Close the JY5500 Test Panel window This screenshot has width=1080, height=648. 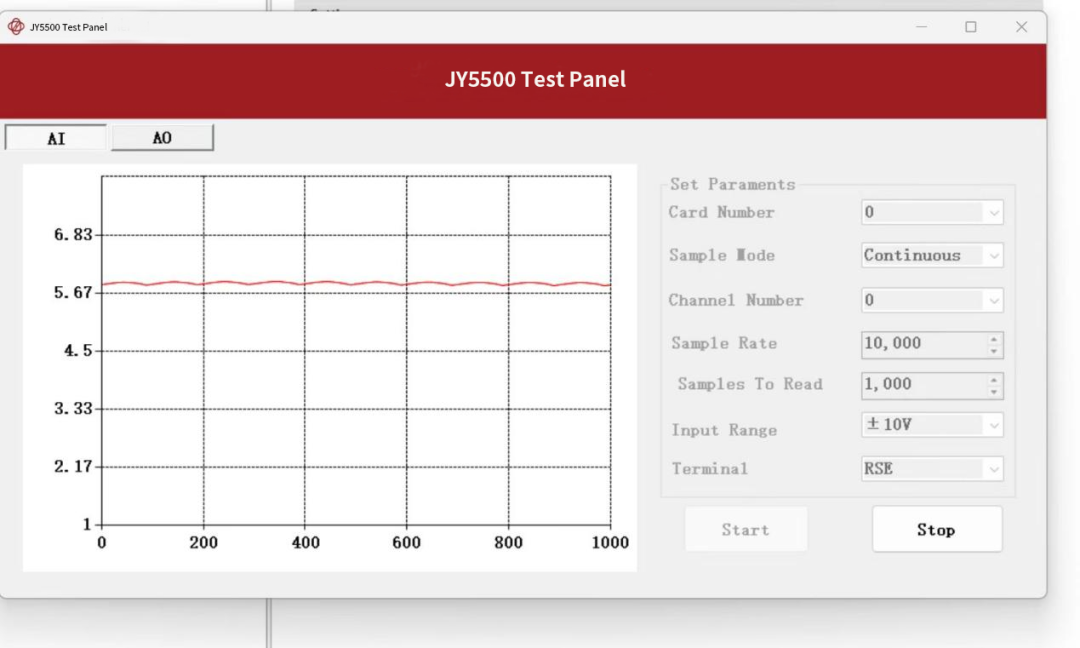point(1021,27)
